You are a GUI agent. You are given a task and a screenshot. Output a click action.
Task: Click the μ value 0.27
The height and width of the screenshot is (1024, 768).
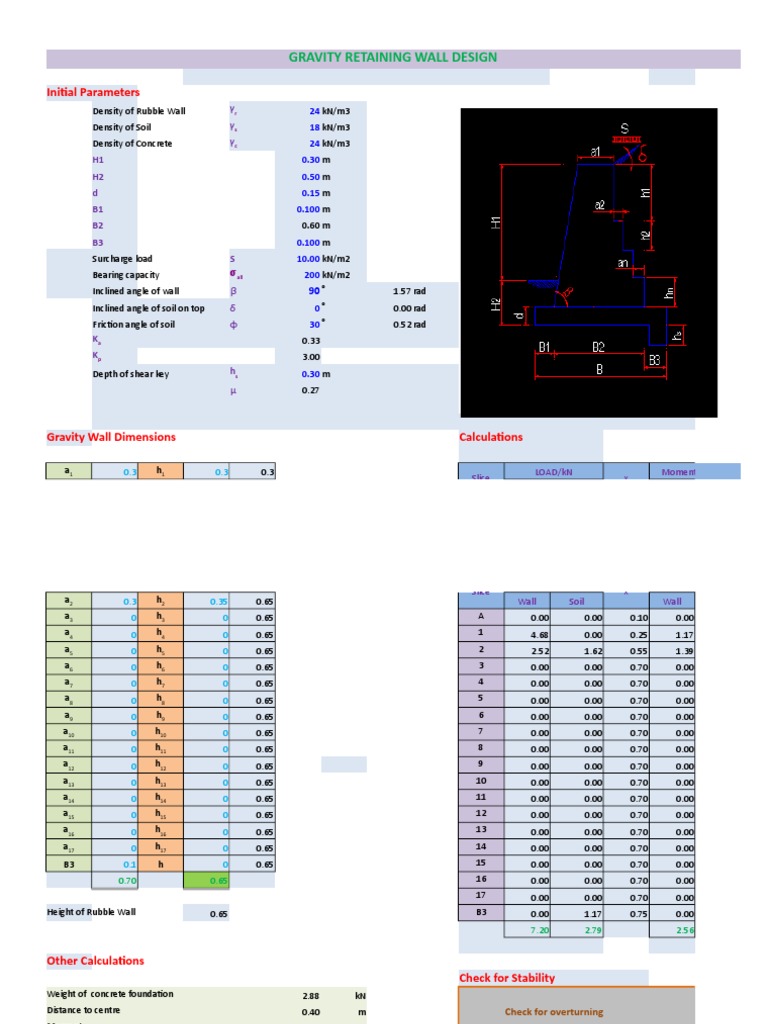point(310,391)
